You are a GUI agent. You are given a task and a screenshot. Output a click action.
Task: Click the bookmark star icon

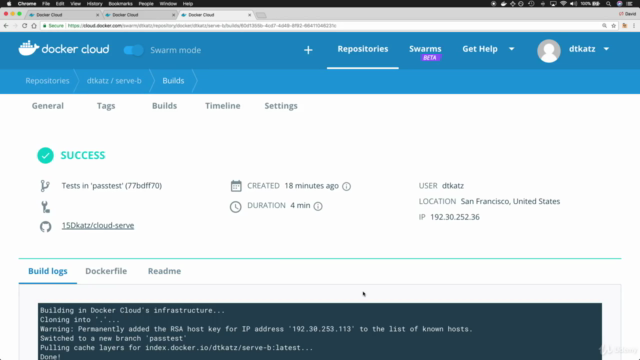613,26
